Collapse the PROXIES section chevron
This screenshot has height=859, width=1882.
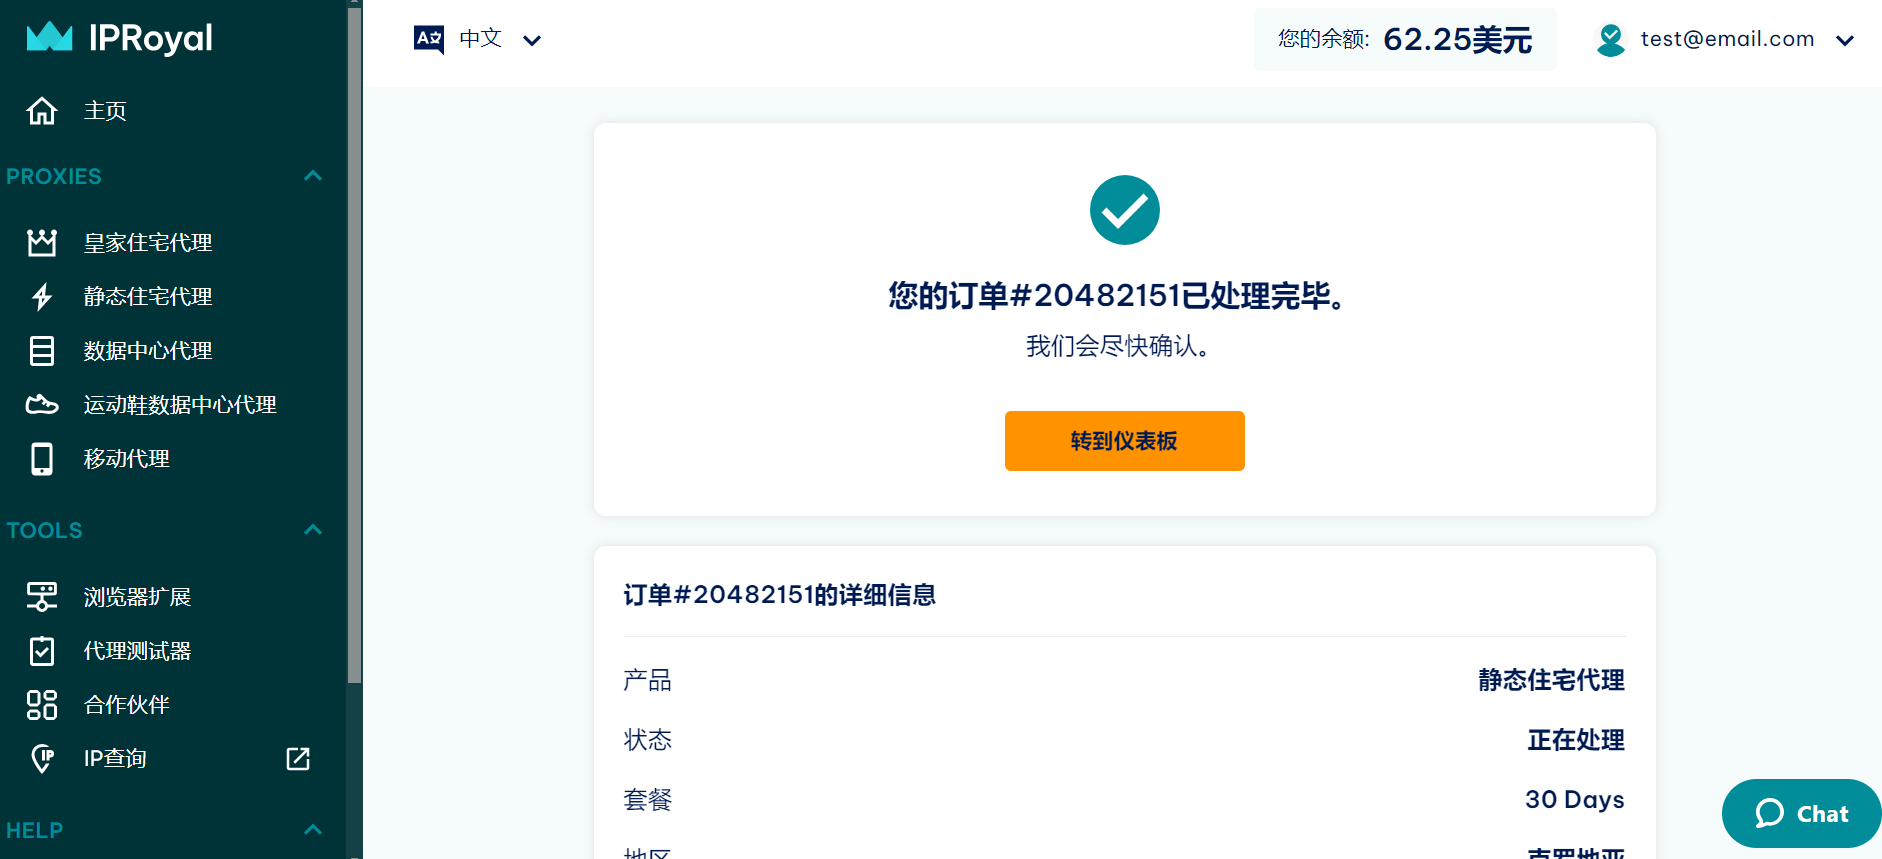(x=313, y=176)
